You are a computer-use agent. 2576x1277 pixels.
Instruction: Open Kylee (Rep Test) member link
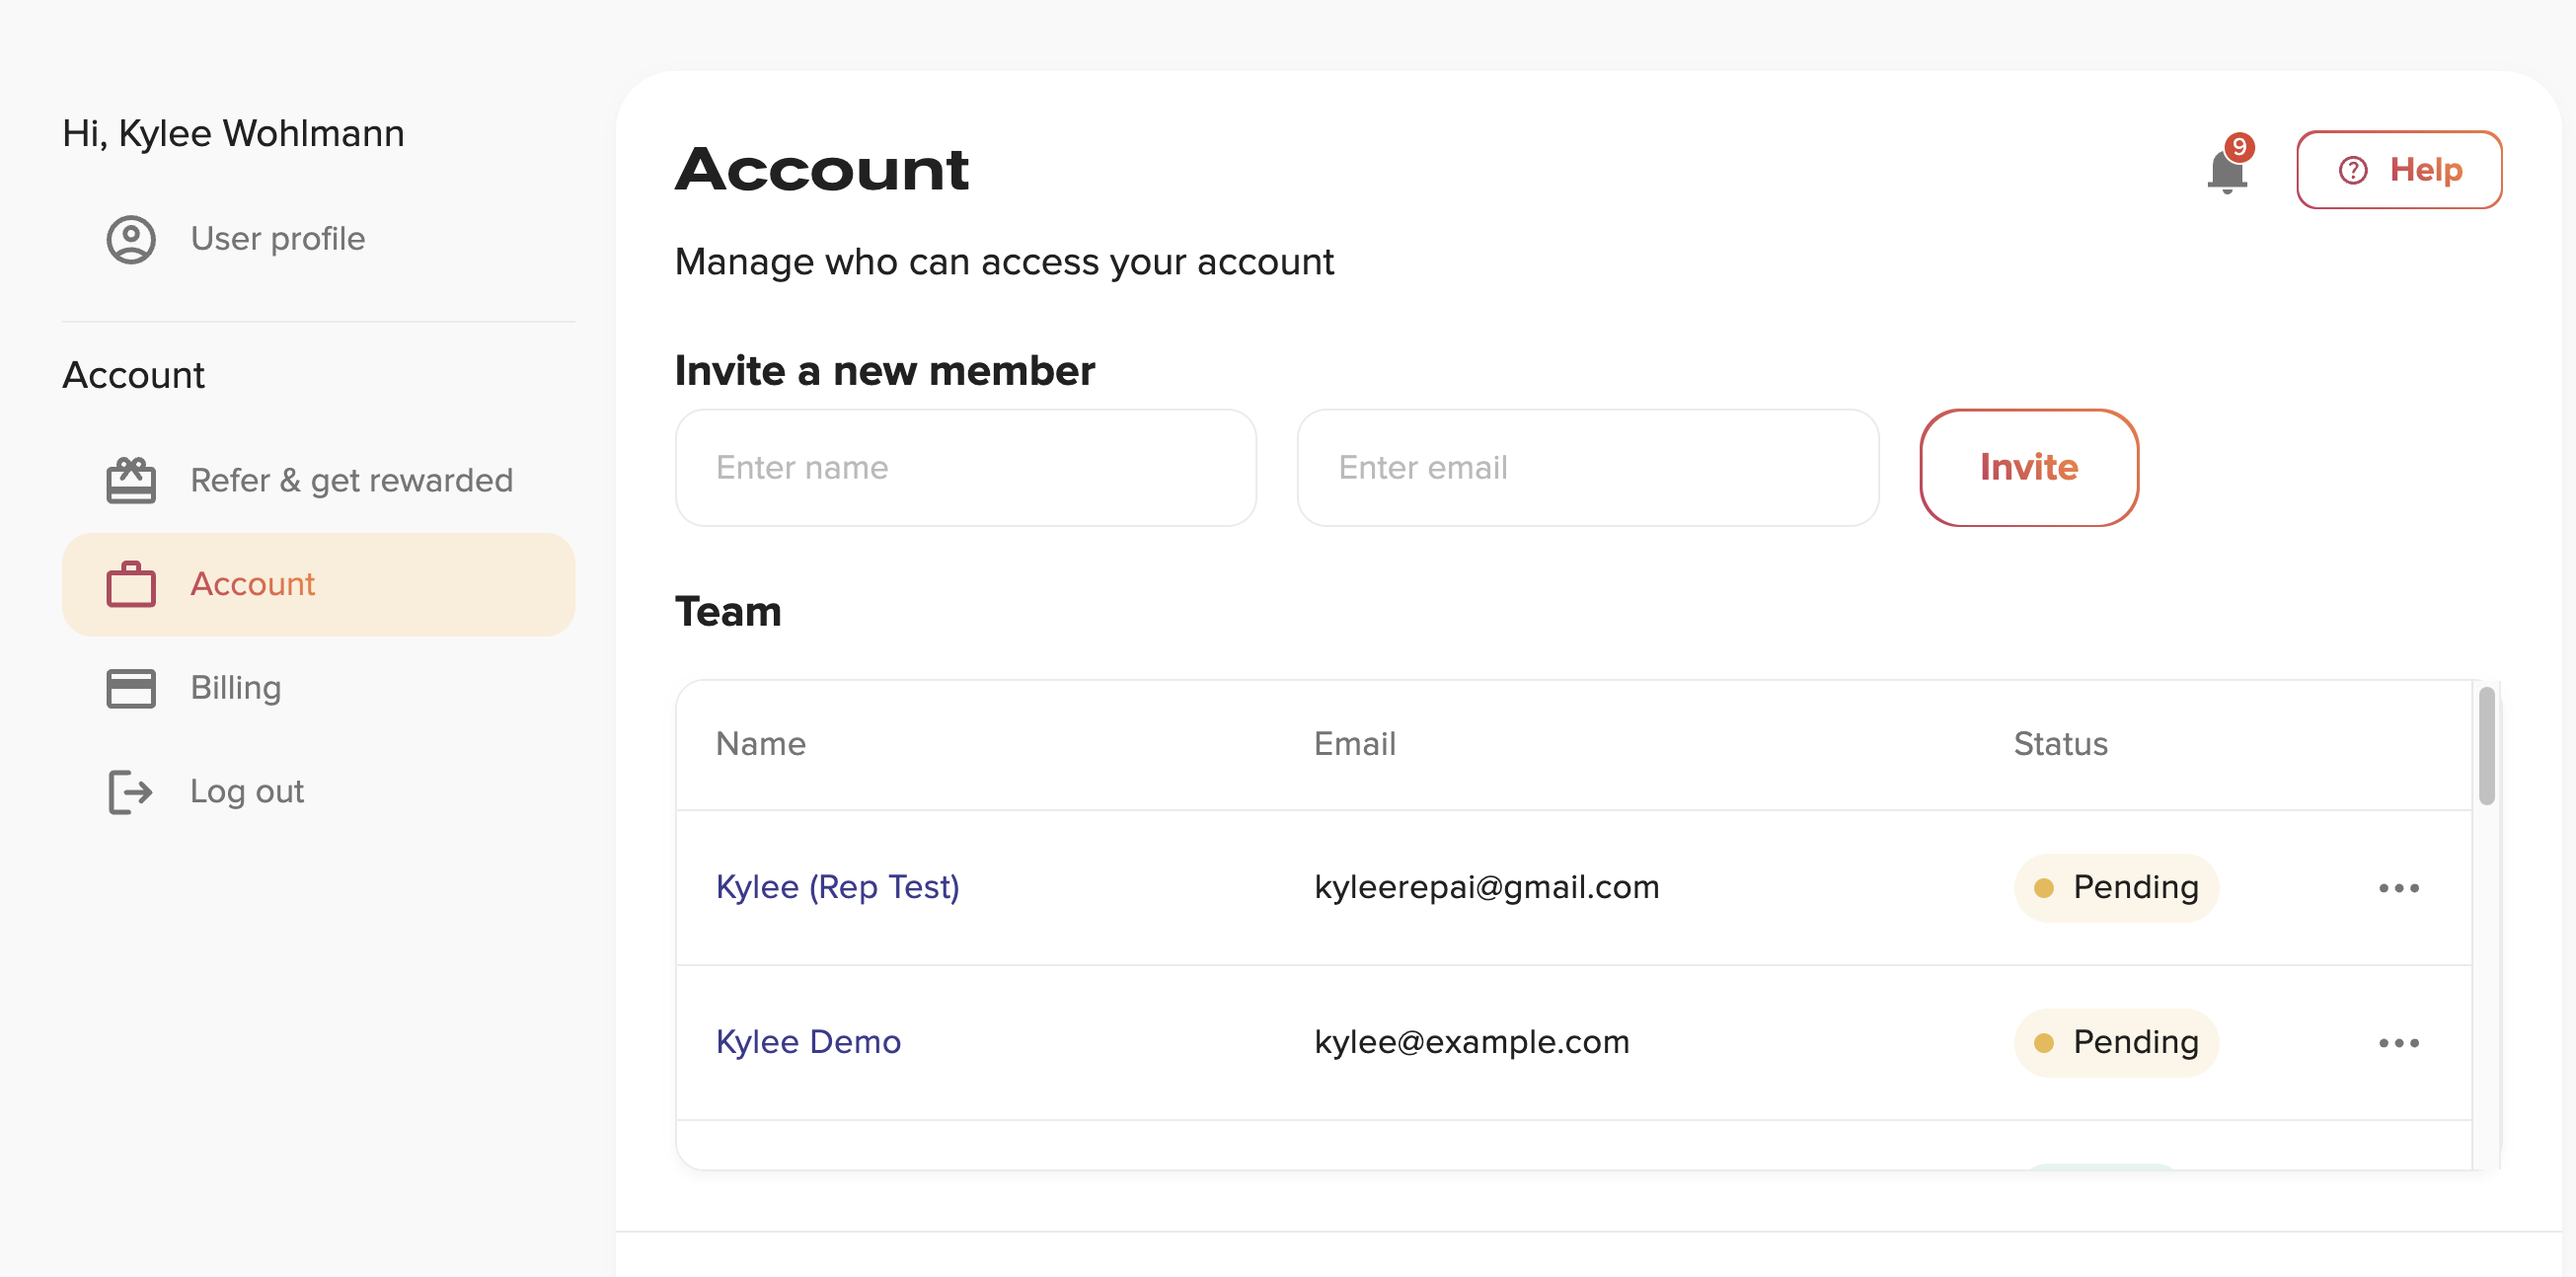837,887
